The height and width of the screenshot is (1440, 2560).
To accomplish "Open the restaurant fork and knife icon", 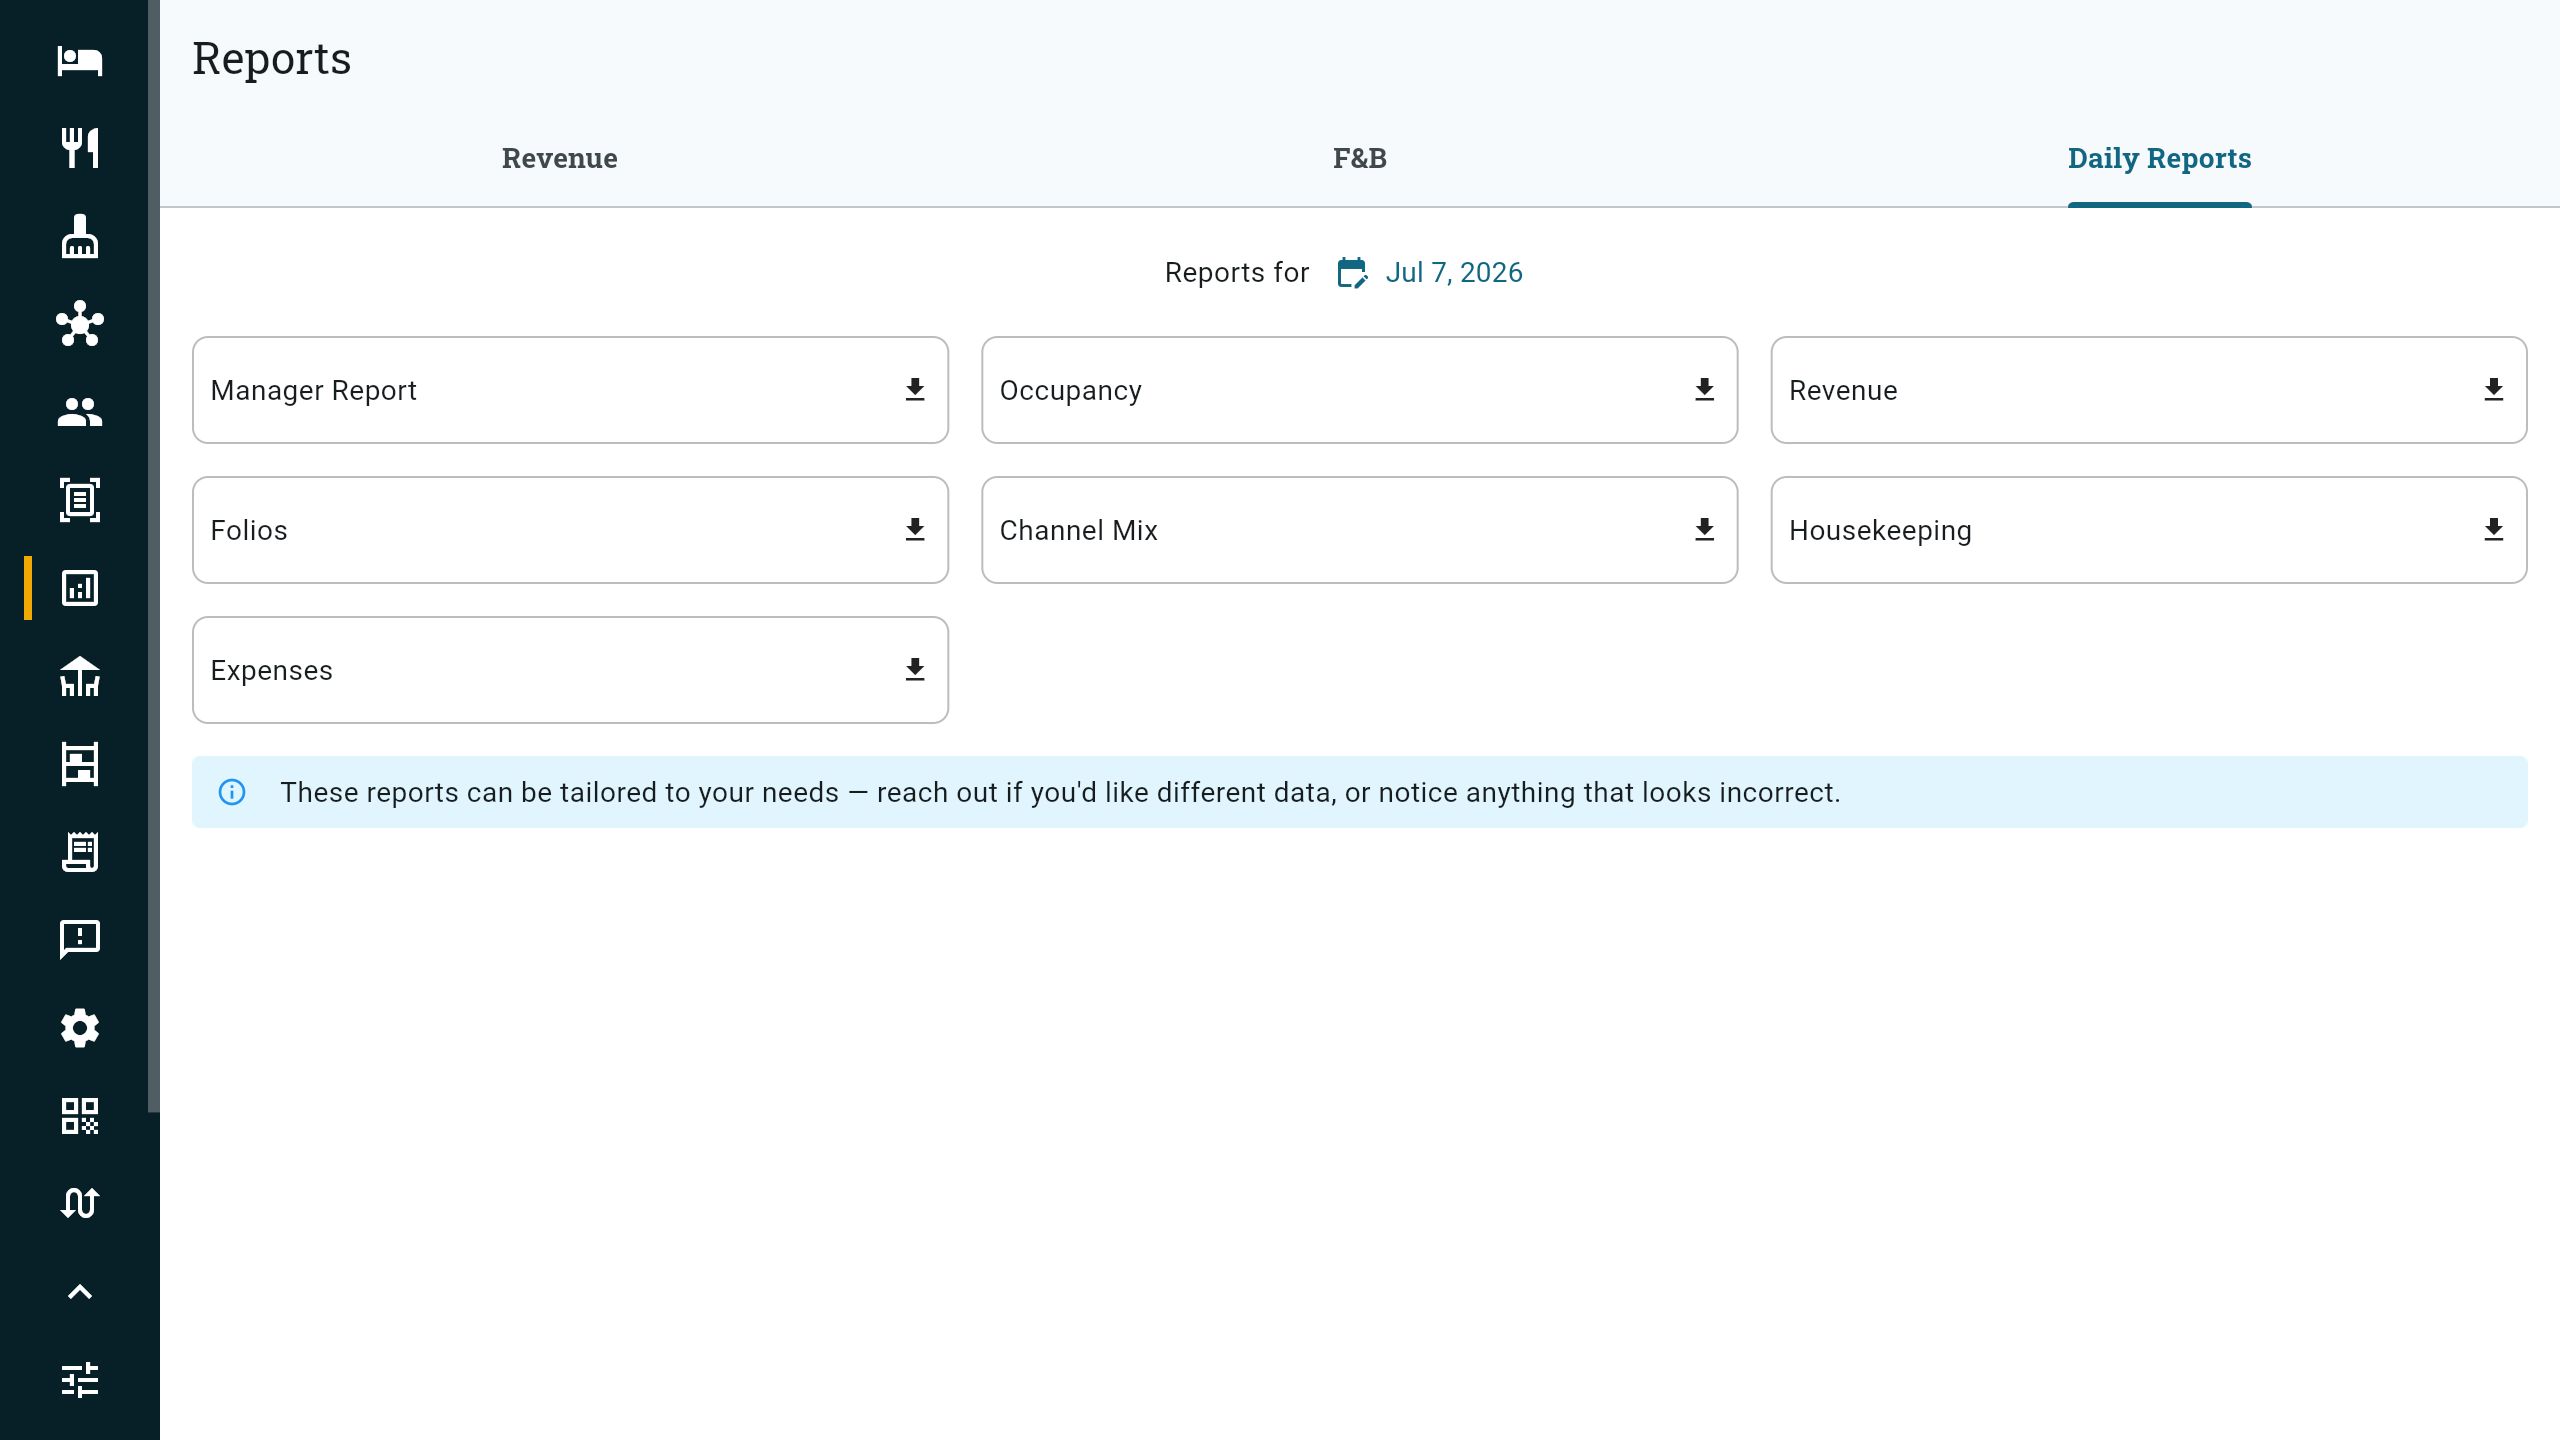I will [x=80, y=148].
